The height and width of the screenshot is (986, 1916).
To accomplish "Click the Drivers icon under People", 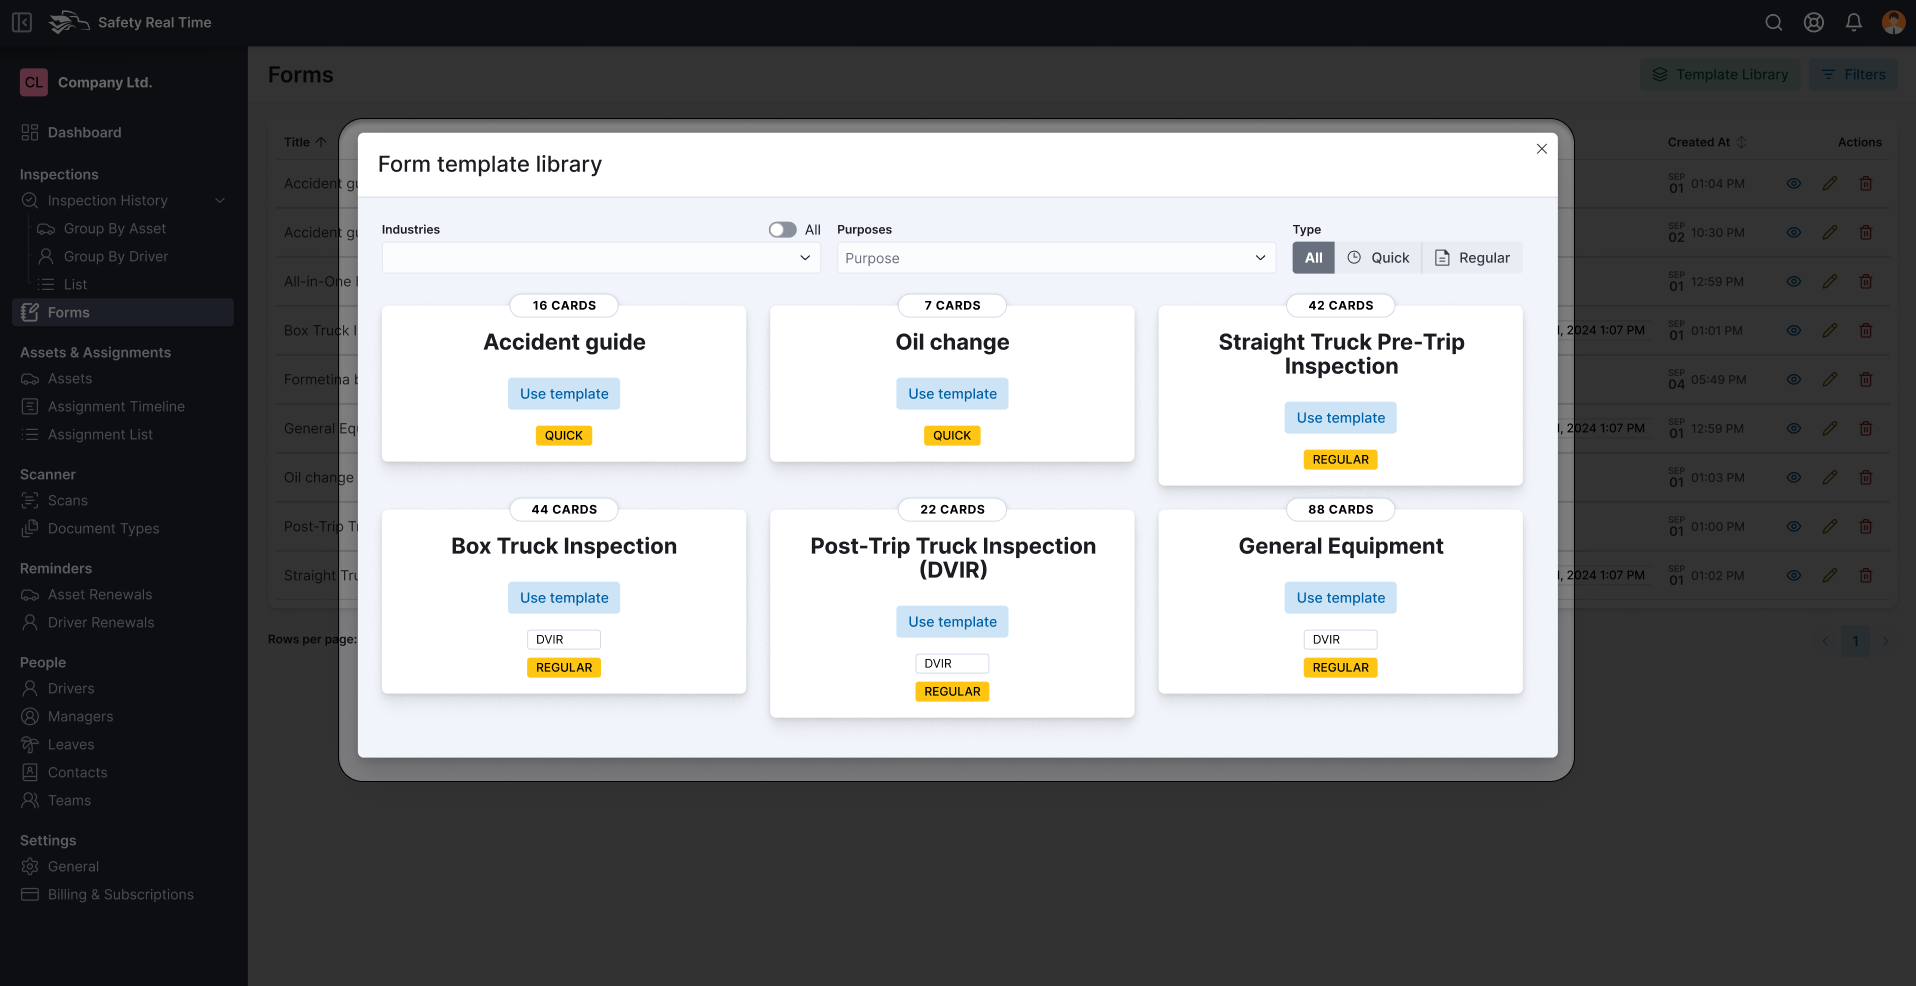I will tap(31, 688).
